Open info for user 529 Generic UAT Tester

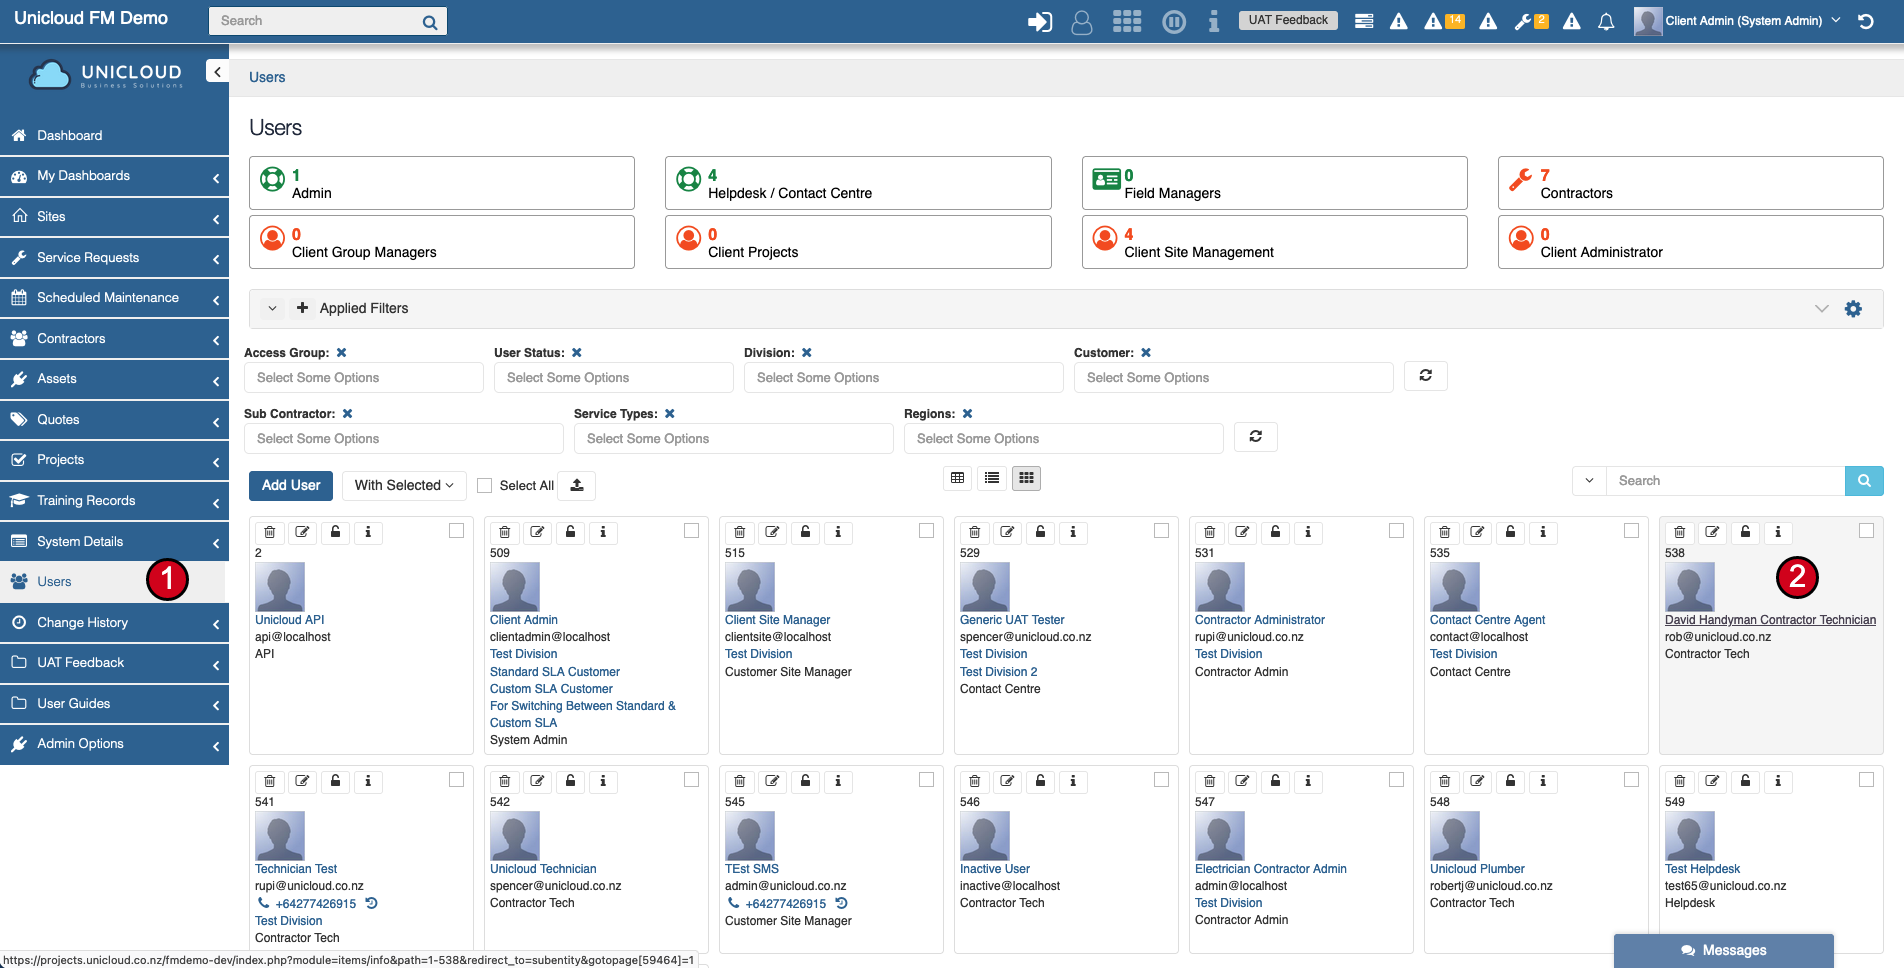pos(1073,532)
